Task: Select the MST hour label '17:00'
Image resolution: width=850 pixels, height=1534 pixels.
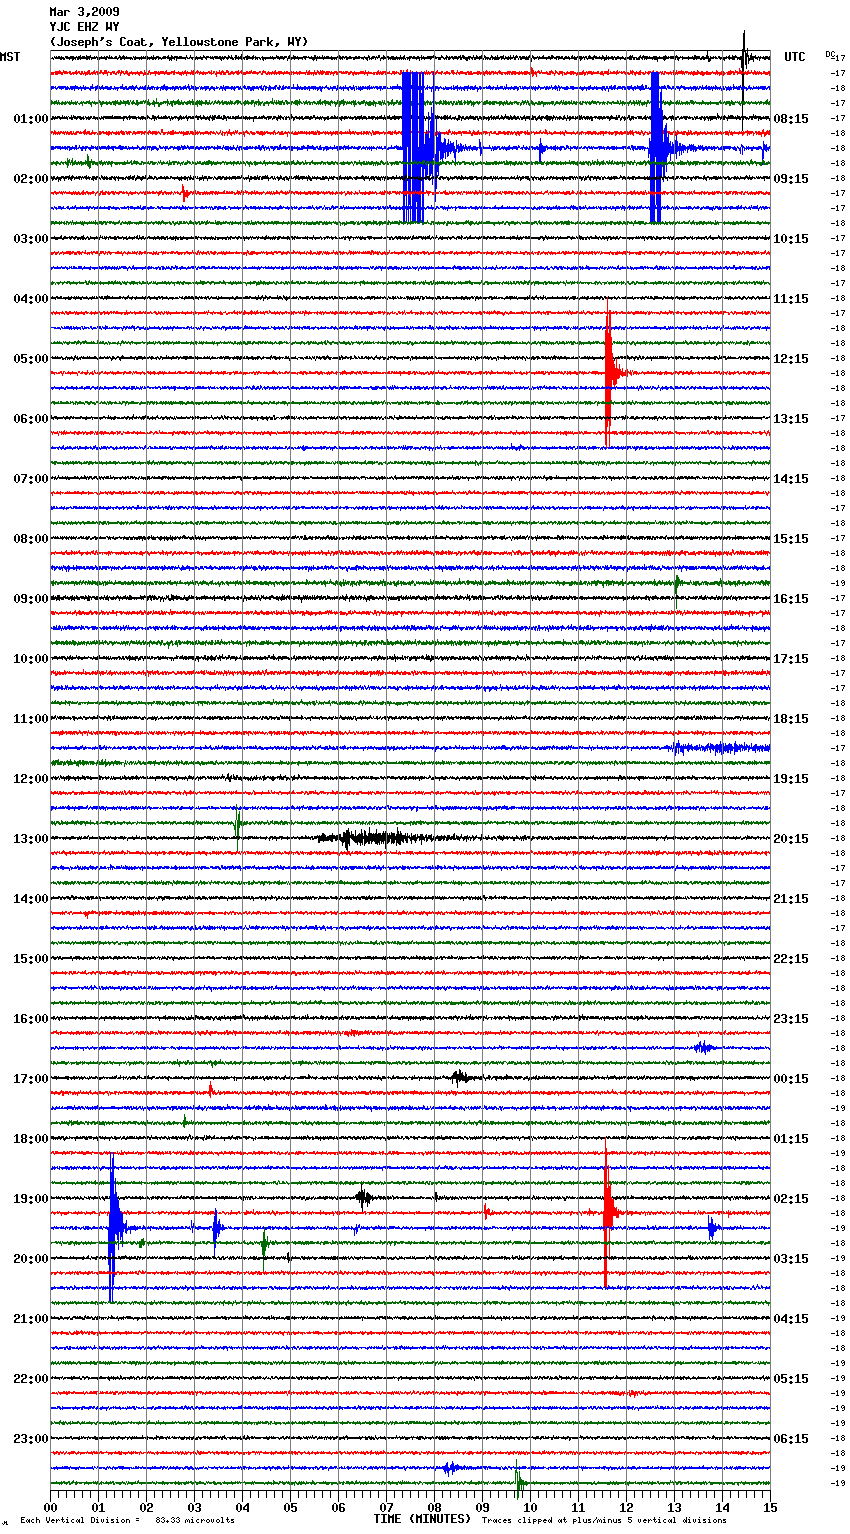Action: tap(31, 1079)
